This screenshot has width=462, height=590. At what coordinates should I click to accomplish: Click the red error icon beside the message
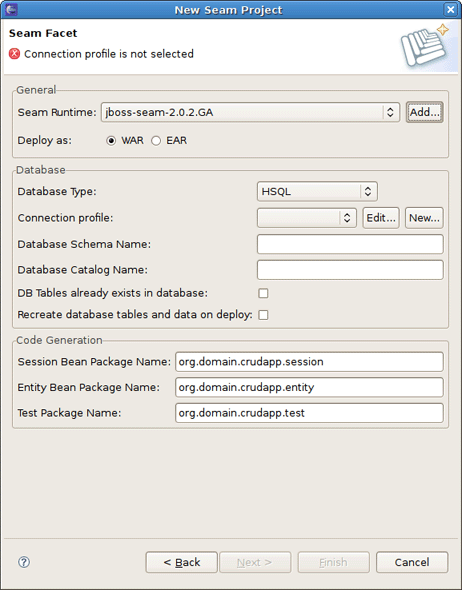click(14, 54)
